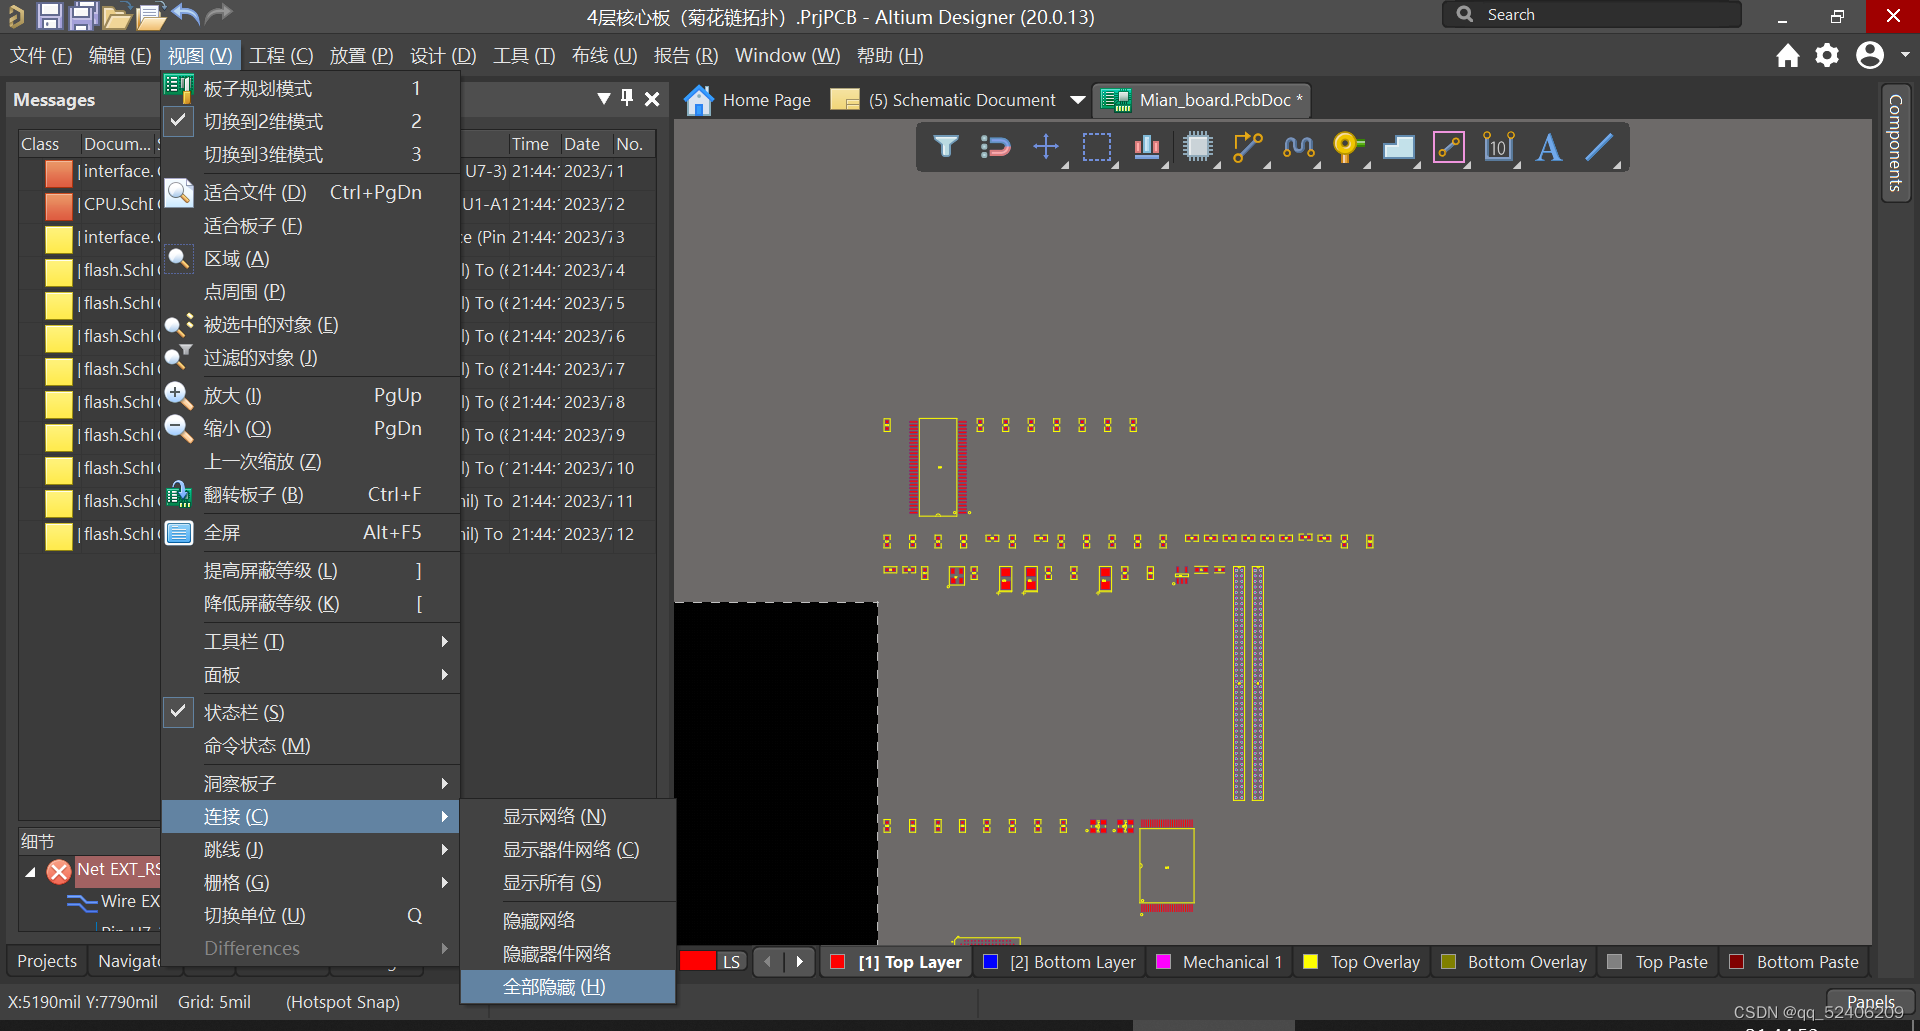Open the 文件 (F) menu
Image resolution: width=1920 pixels, height=1031 pixels.
(x=41, y=55)
